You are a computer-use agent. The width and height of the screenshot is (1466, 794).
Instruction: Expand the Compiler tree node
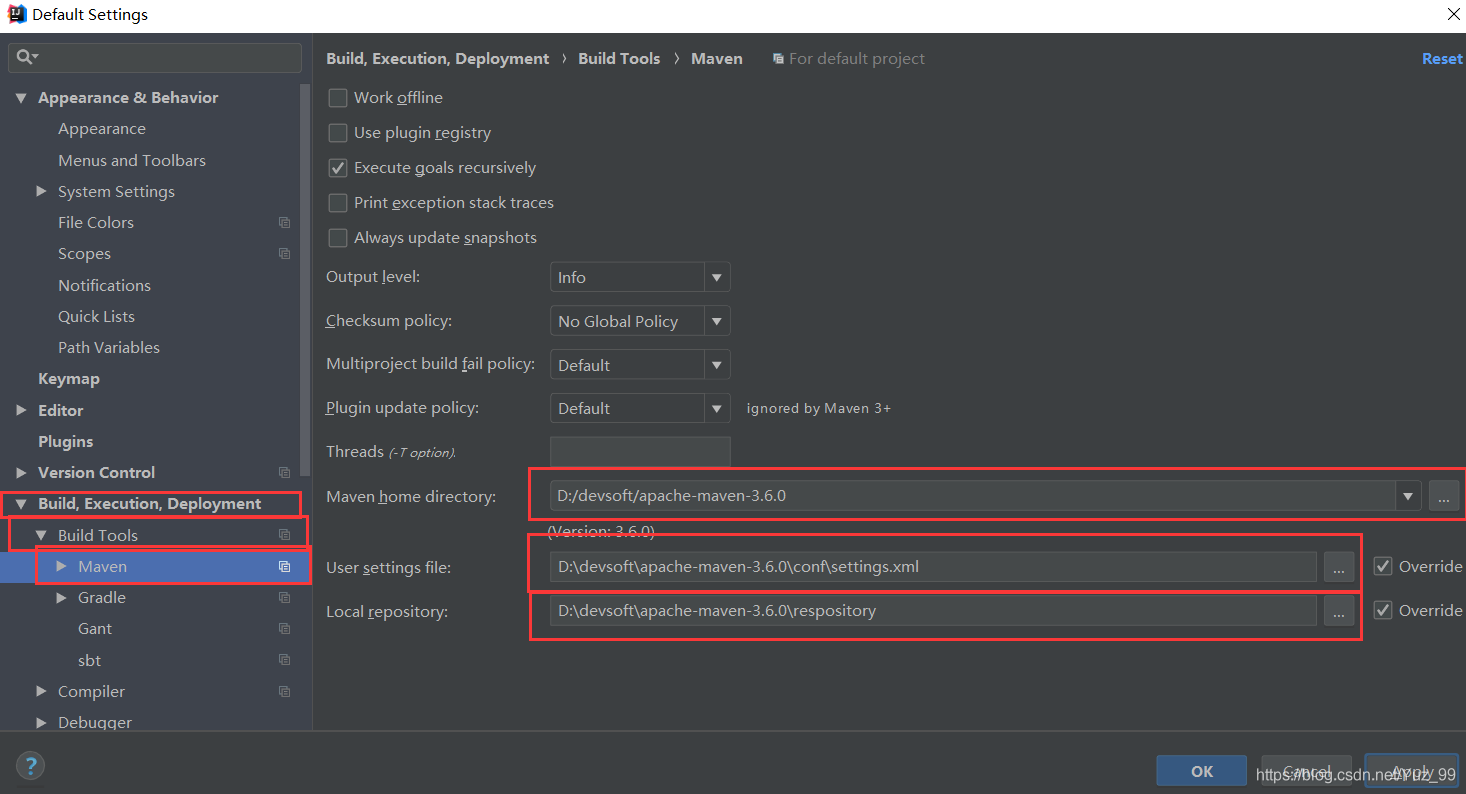pyautogui.click(x=41, y=691)
